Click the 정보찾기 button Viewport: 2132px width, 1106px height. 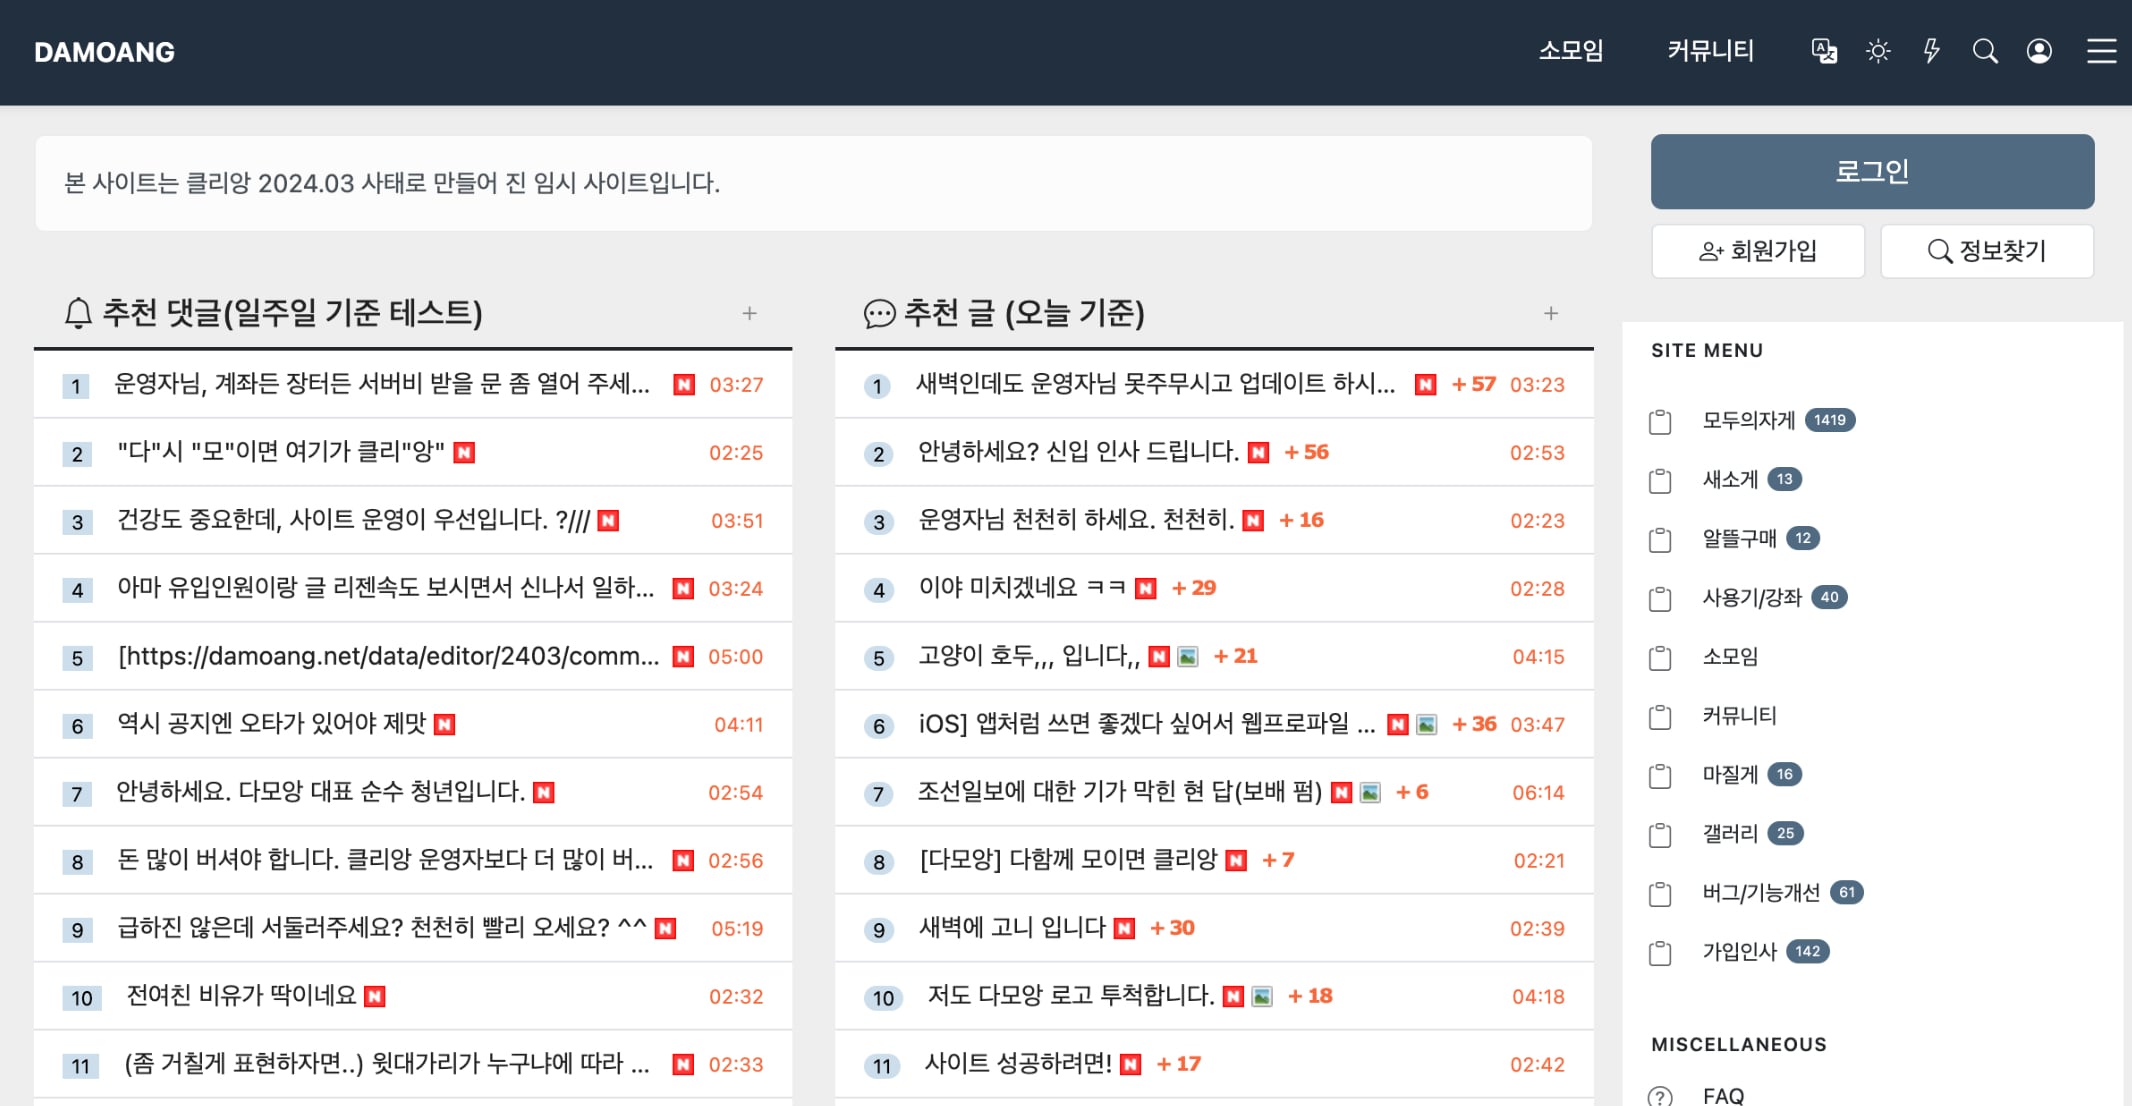(1987, 251)
